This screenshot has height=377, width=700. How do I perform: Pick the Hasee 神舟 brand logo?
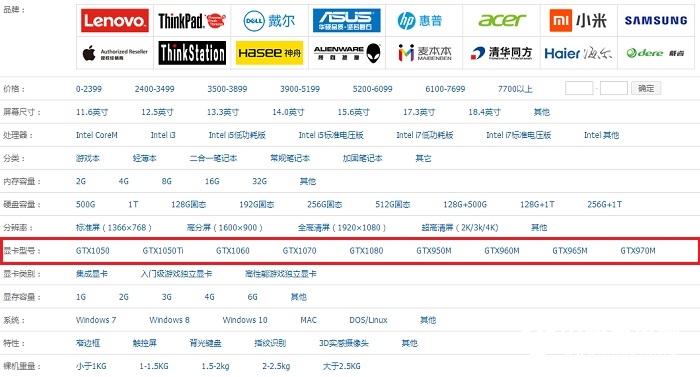tap(269, 53)
